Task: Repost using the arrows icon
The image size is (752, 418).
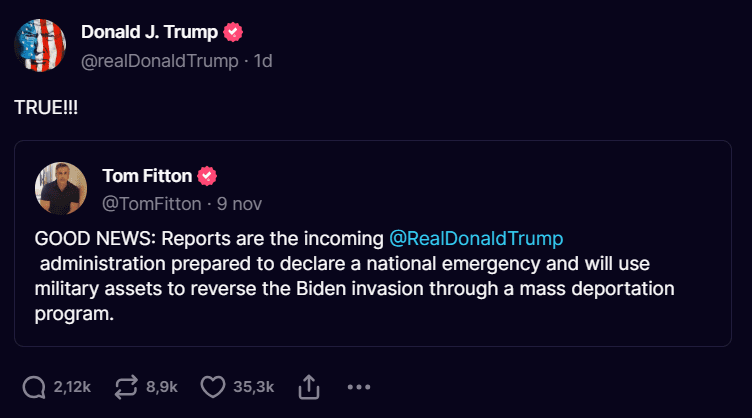Action: point(128,386)
